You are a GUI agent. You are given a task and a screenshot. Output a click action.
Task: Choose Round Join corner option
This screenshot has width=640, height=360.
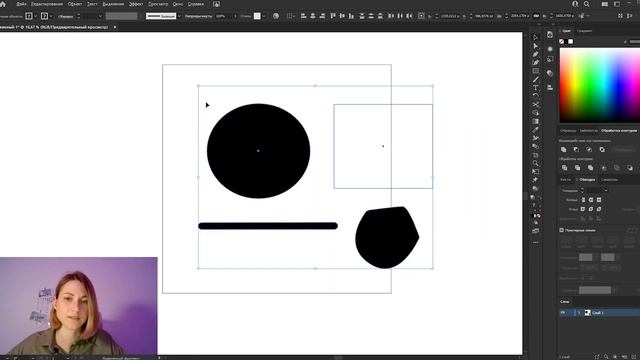(x=591, y=209)
